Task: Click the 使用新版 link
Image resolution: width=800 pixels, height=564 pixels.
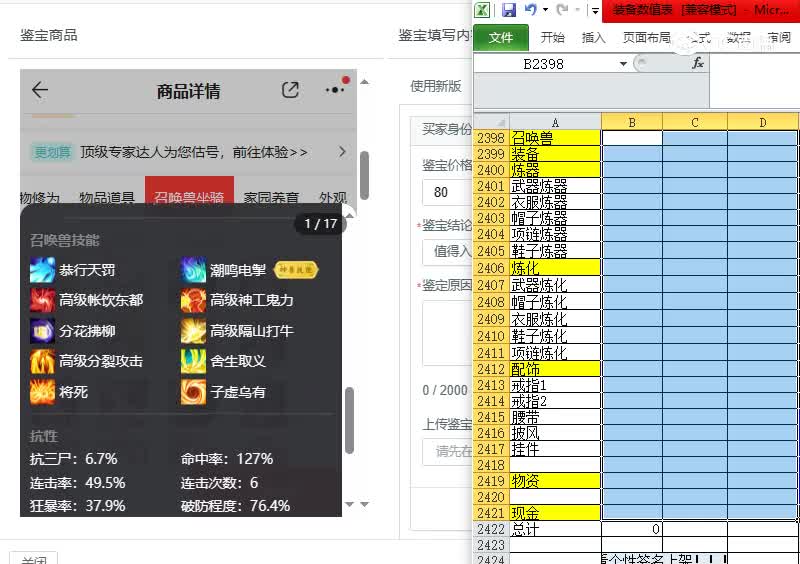Action: [x=436, y=86]
